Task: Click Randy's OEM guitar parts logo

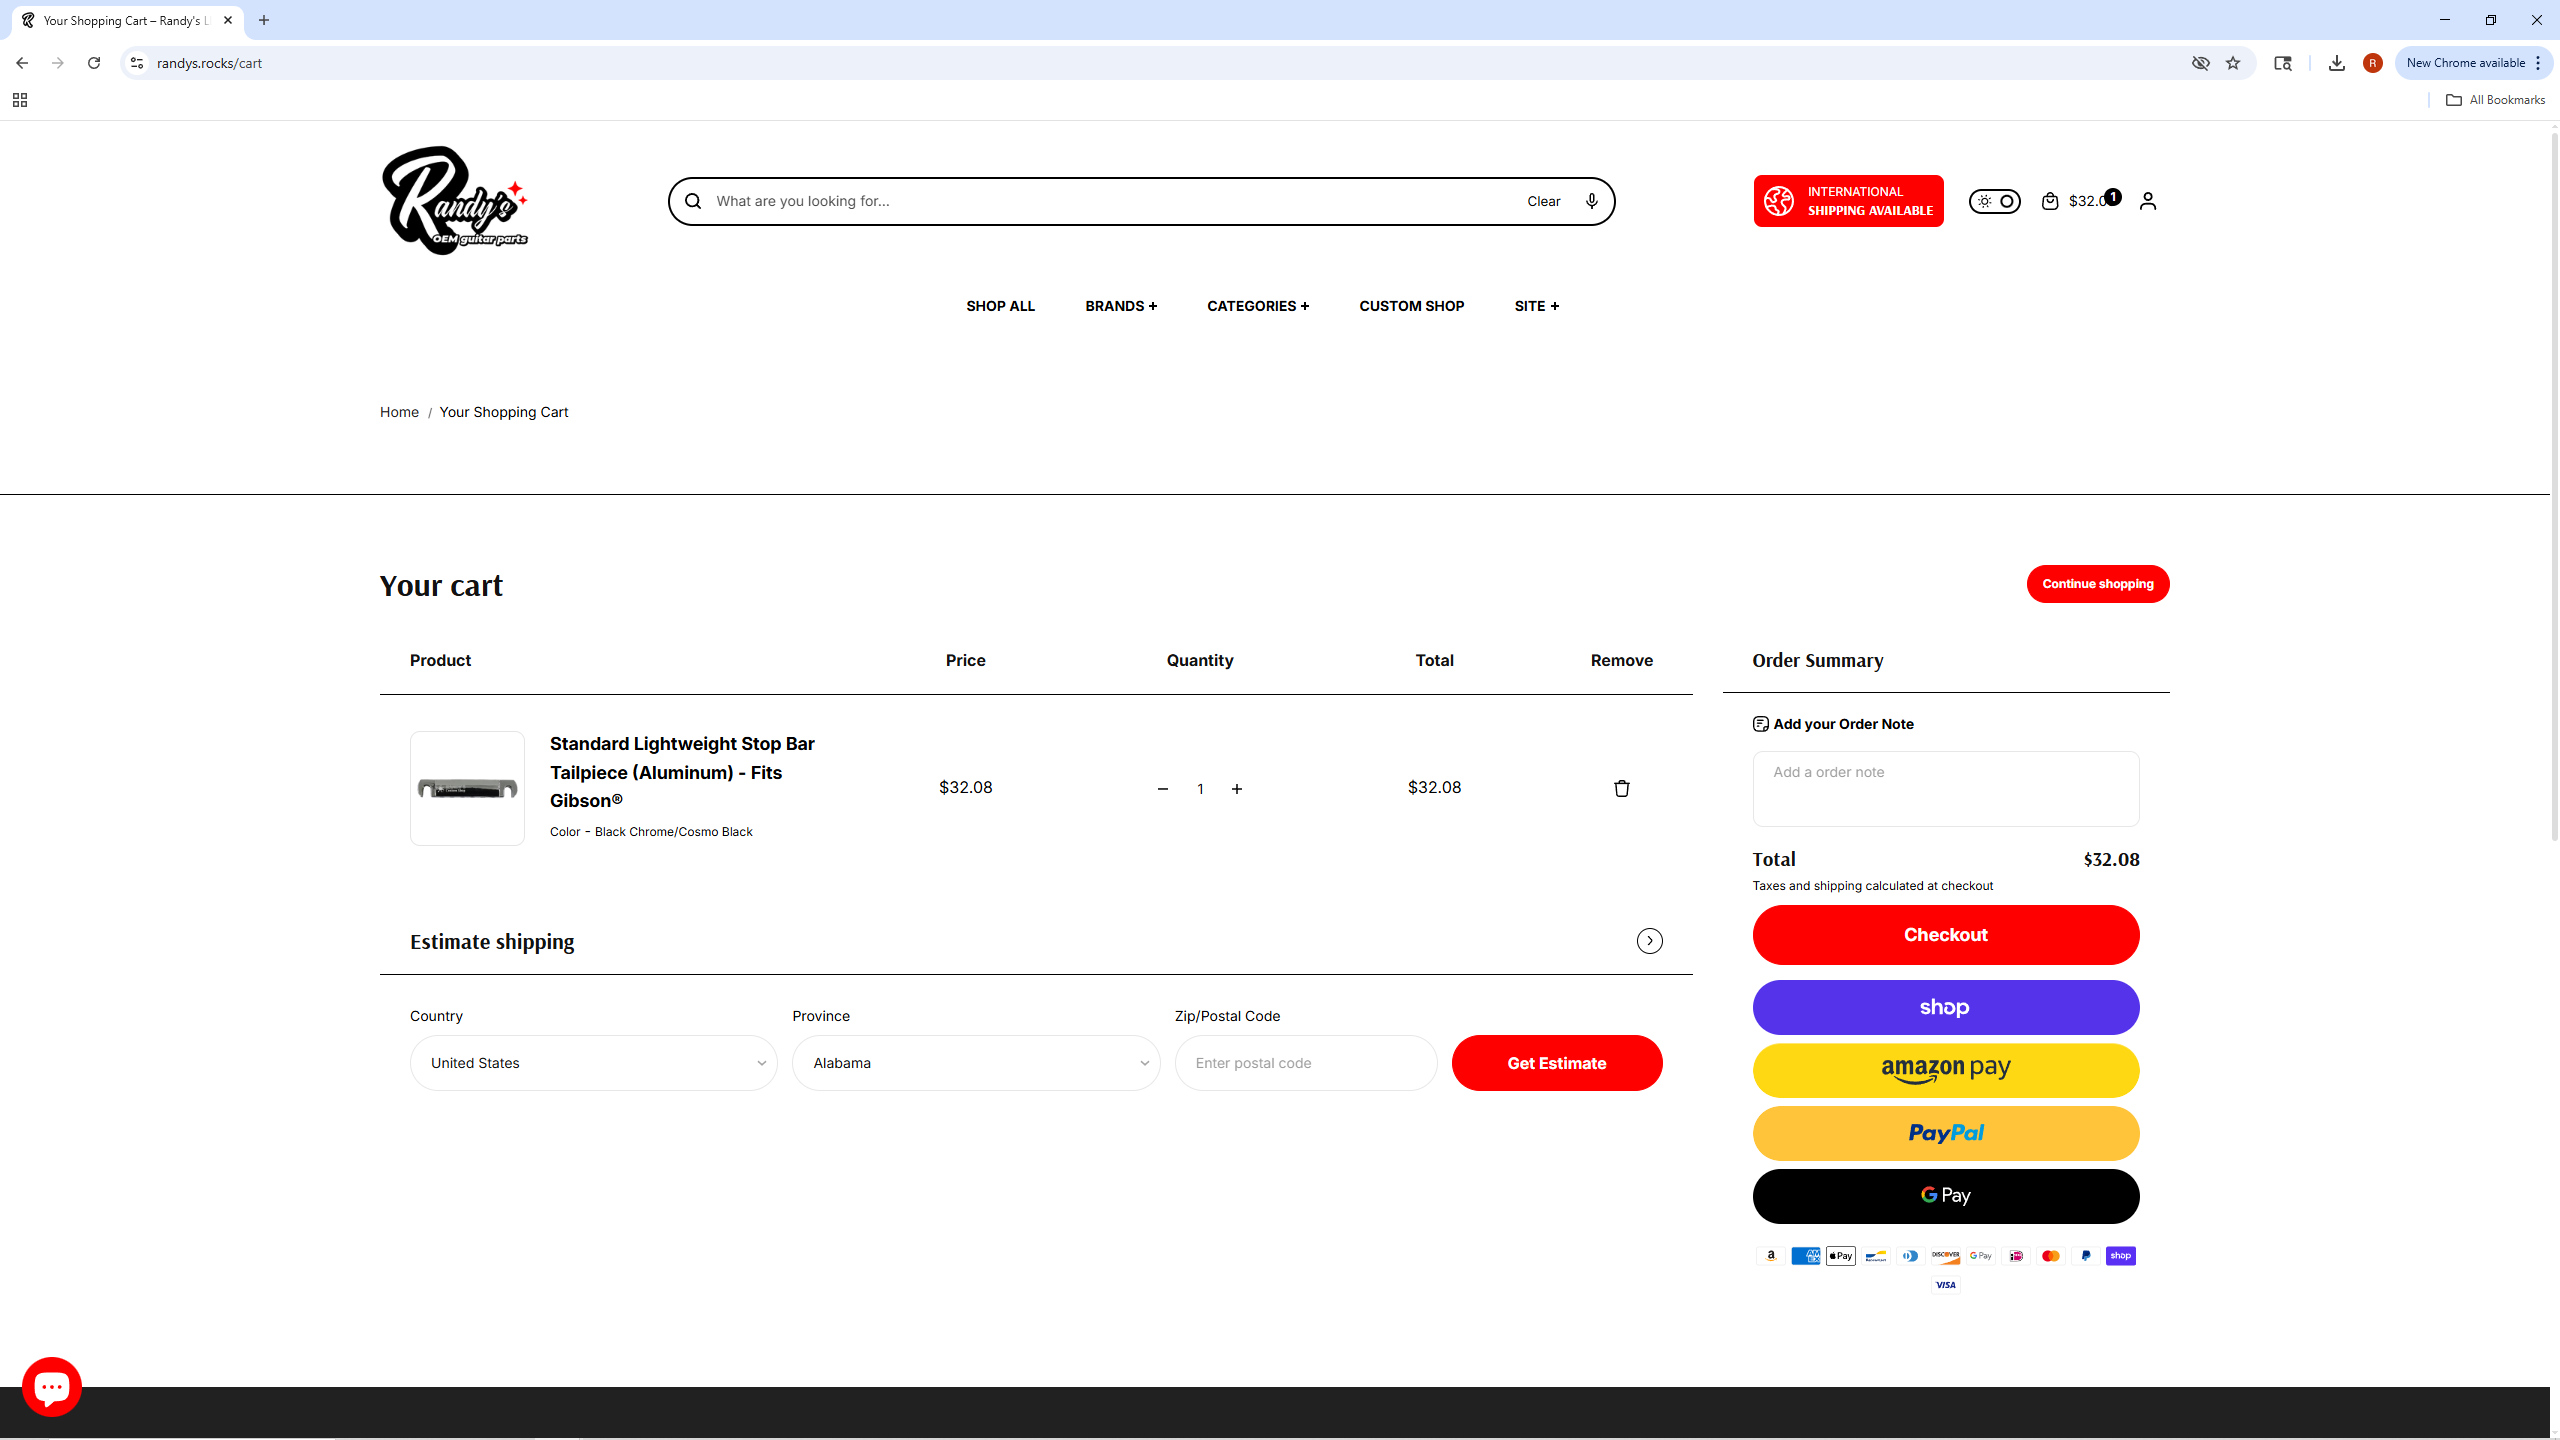Action: (x=455, y=201)
